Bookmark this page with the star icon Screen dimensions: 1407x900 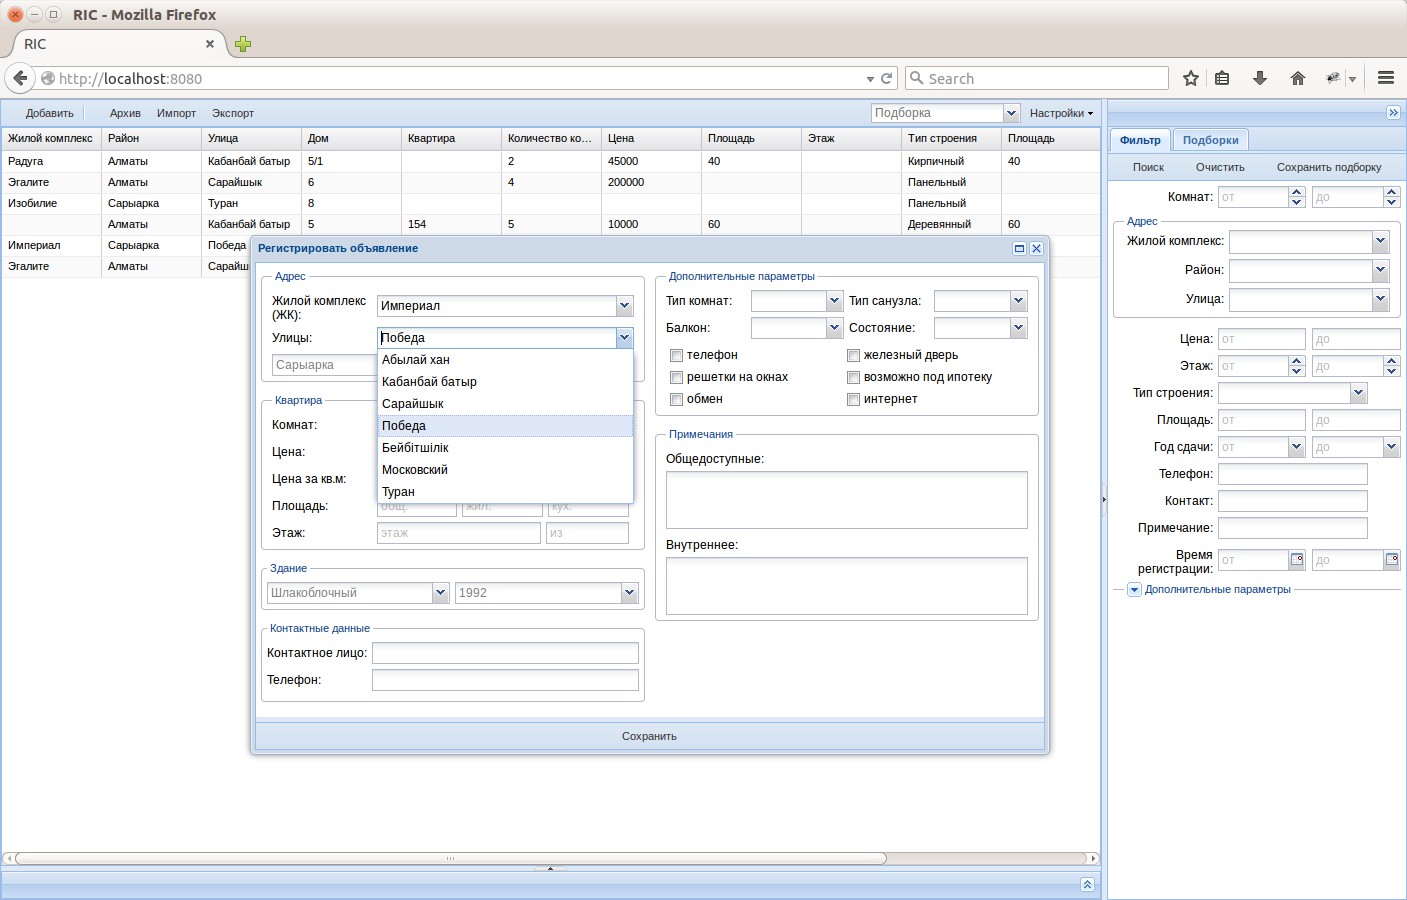[1190, 78]
